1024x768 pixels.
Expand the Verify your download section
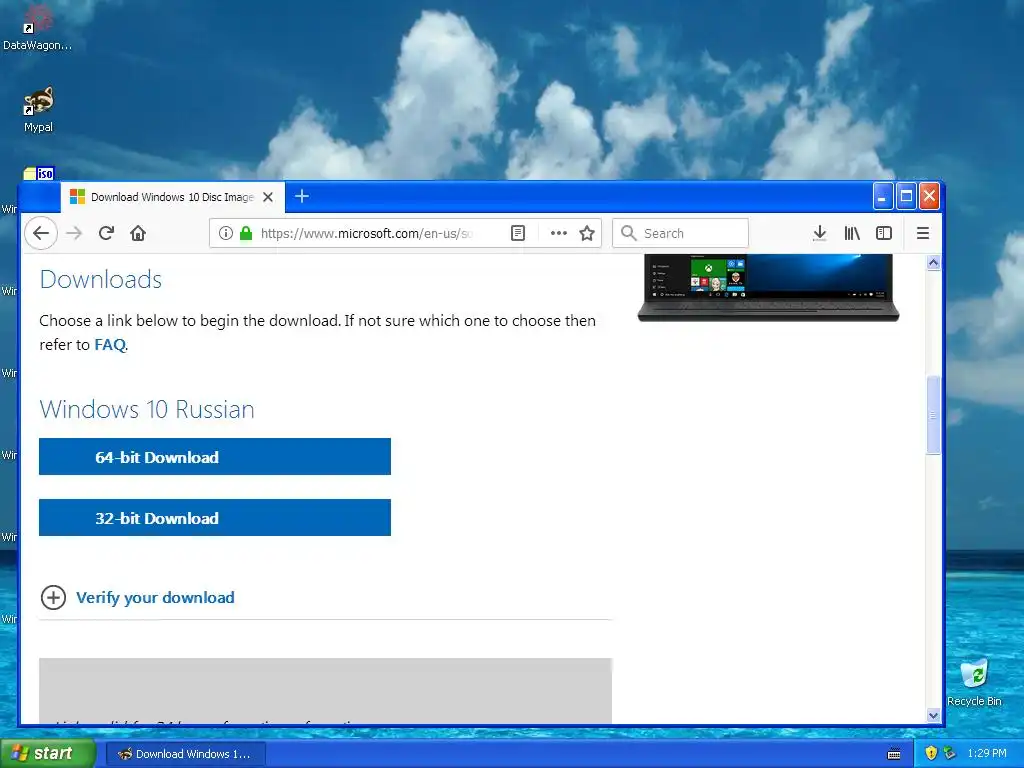click(155, 598)
